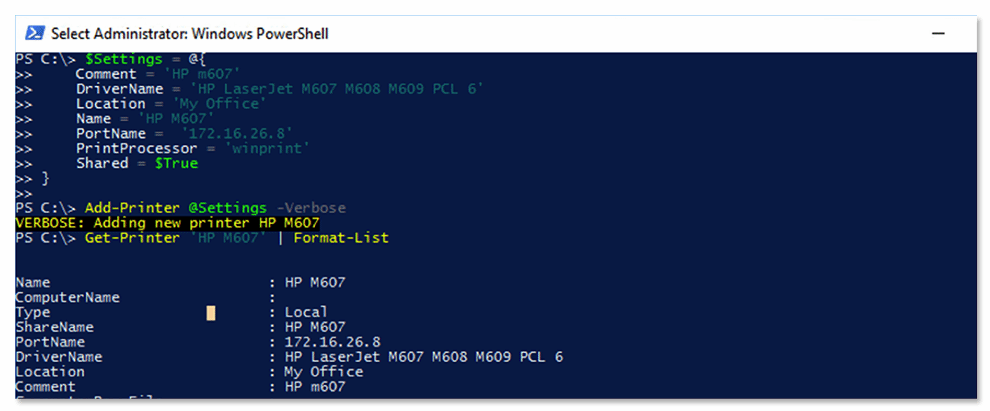Click the beige selection cursor block

[x=211, y=313]
